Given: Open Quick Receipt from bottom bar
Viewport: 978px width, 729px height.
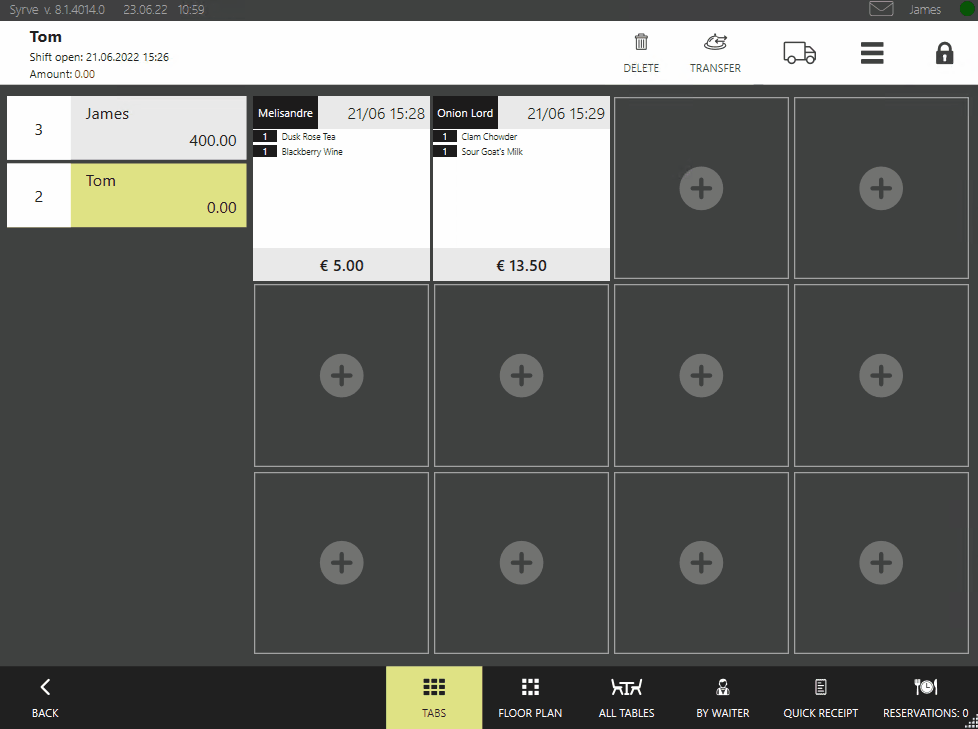Looking at the screenshot, I should point(820,697).
